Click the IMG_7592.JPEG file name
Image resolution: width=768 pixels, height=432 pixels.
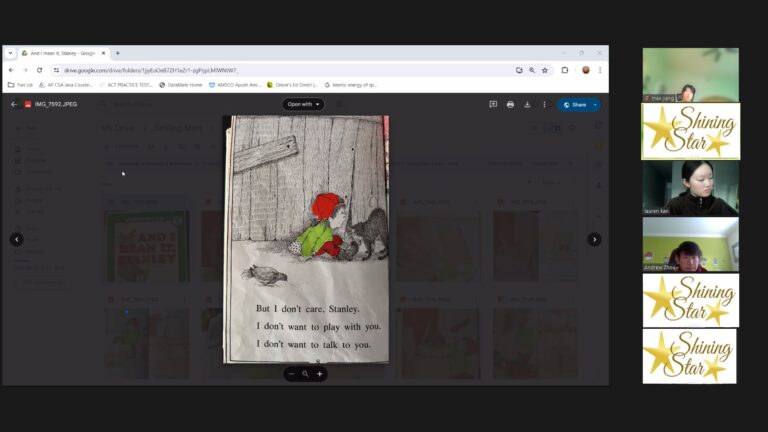[56, 104]
